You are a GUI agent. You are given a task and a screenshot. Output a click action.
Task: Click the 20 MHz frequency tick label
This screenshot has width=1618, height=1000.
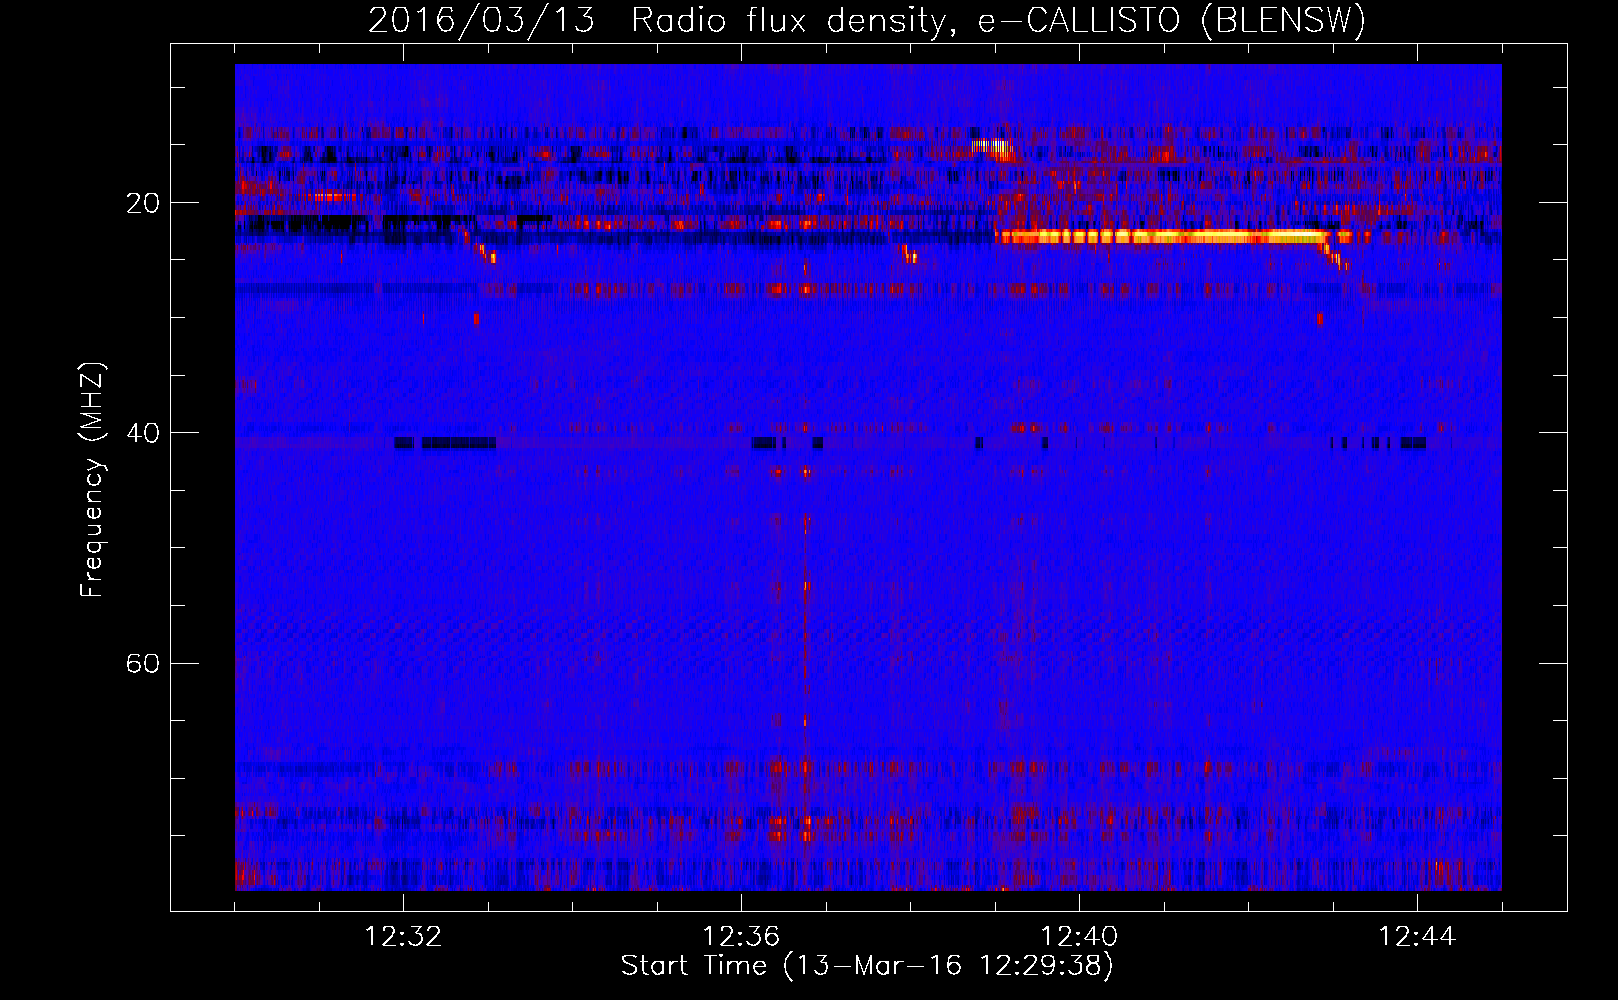(x=142, y=203)
